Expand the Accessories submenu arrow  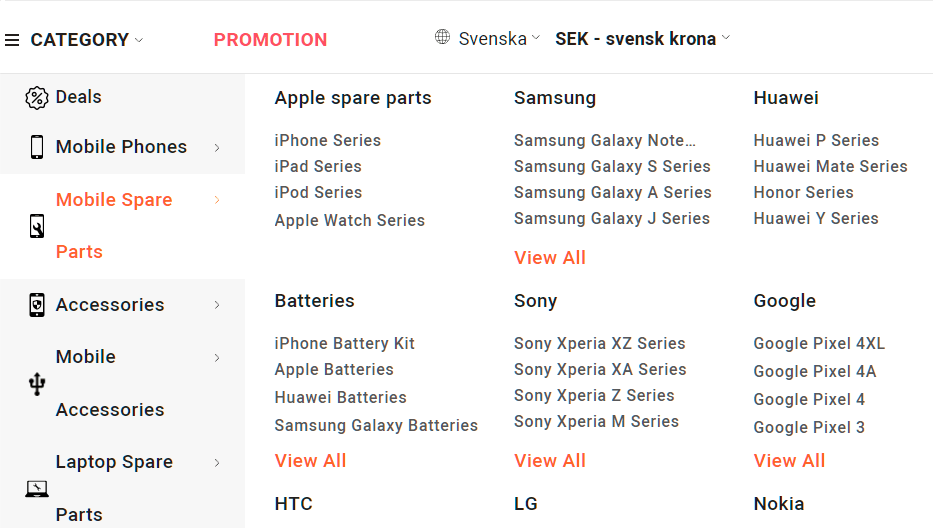point(217,305)
